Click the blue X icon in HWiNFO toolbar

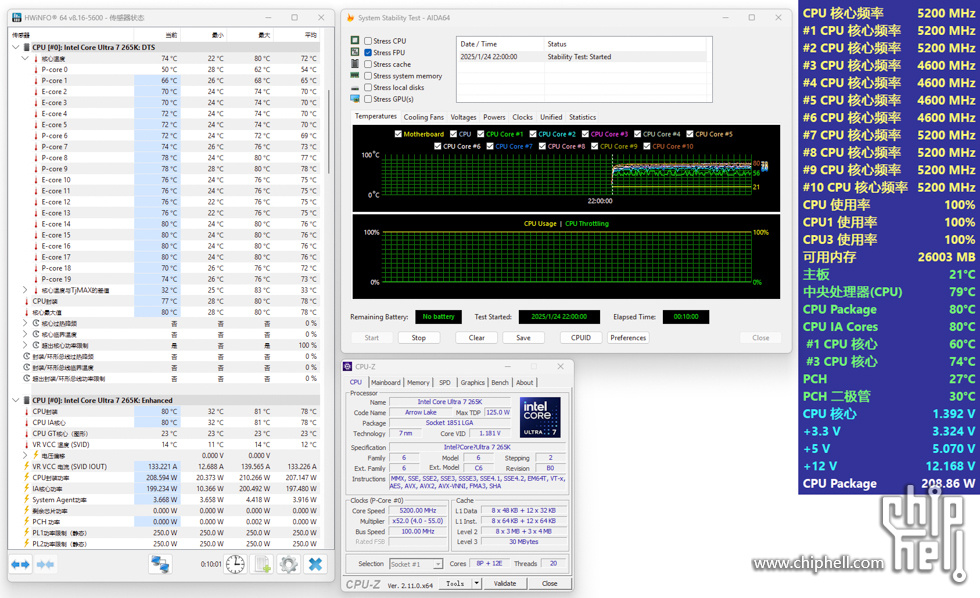[x=315, y=564]
